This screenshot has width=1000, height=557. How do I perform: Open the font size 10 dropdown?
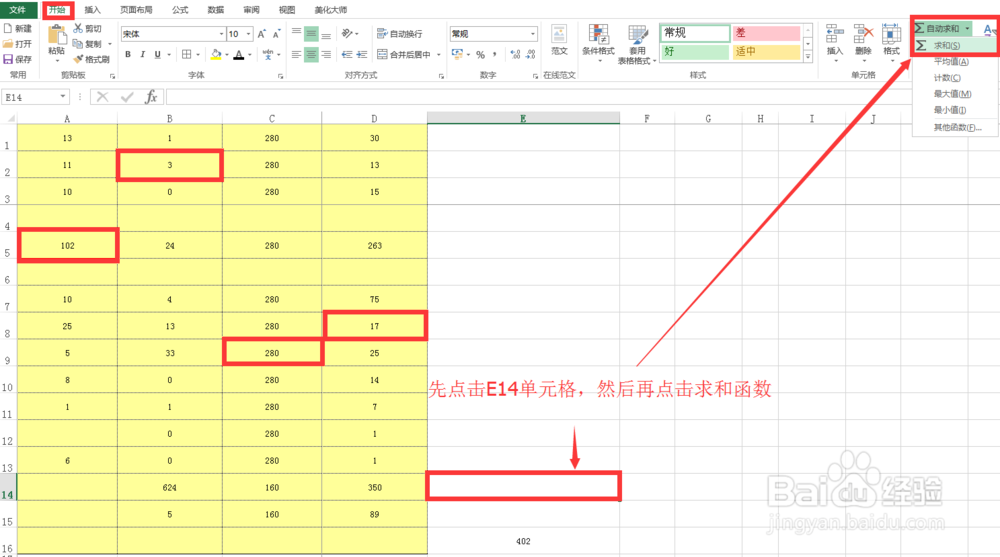pos(248,34)
